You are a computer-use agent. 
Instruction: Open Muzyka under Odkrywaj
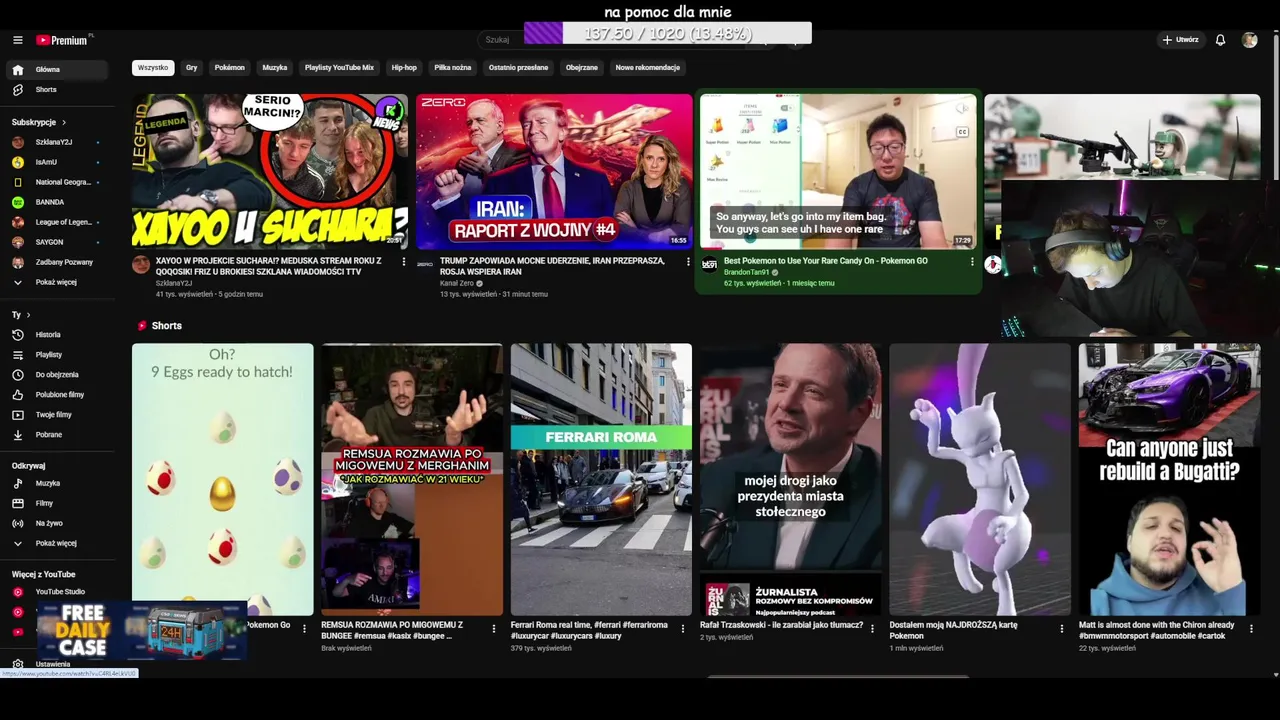(57, 483)
